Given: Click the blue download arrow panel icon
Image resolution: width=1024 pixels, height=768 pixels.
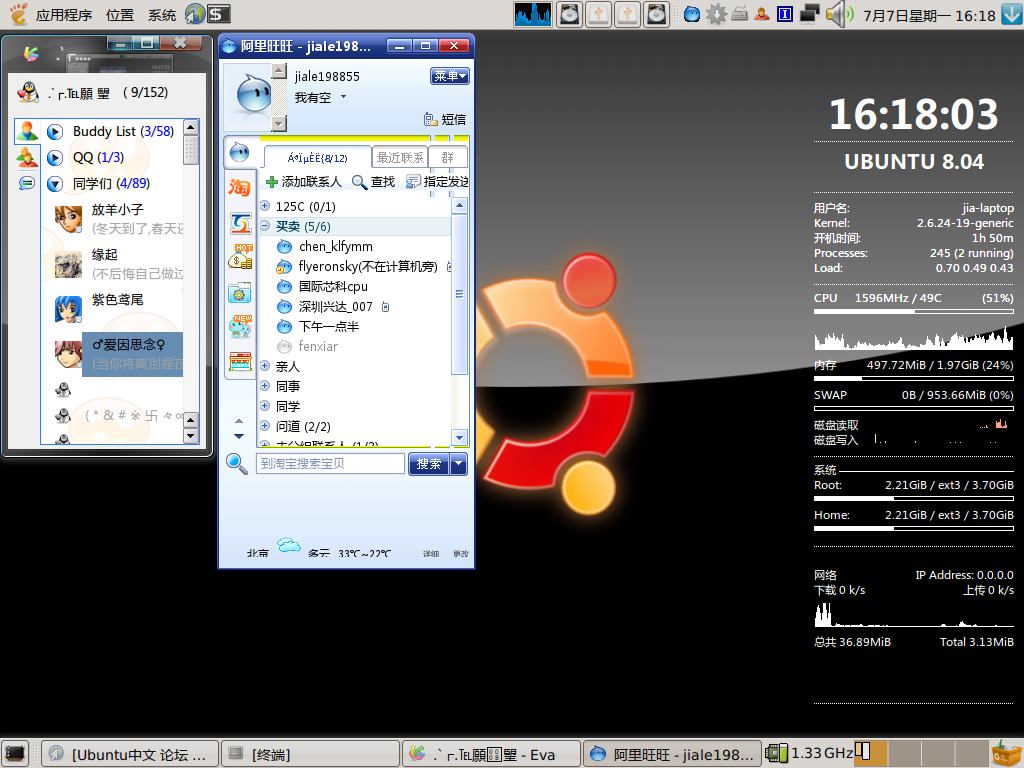Looking at the screenshot, I should [1012, 14].
